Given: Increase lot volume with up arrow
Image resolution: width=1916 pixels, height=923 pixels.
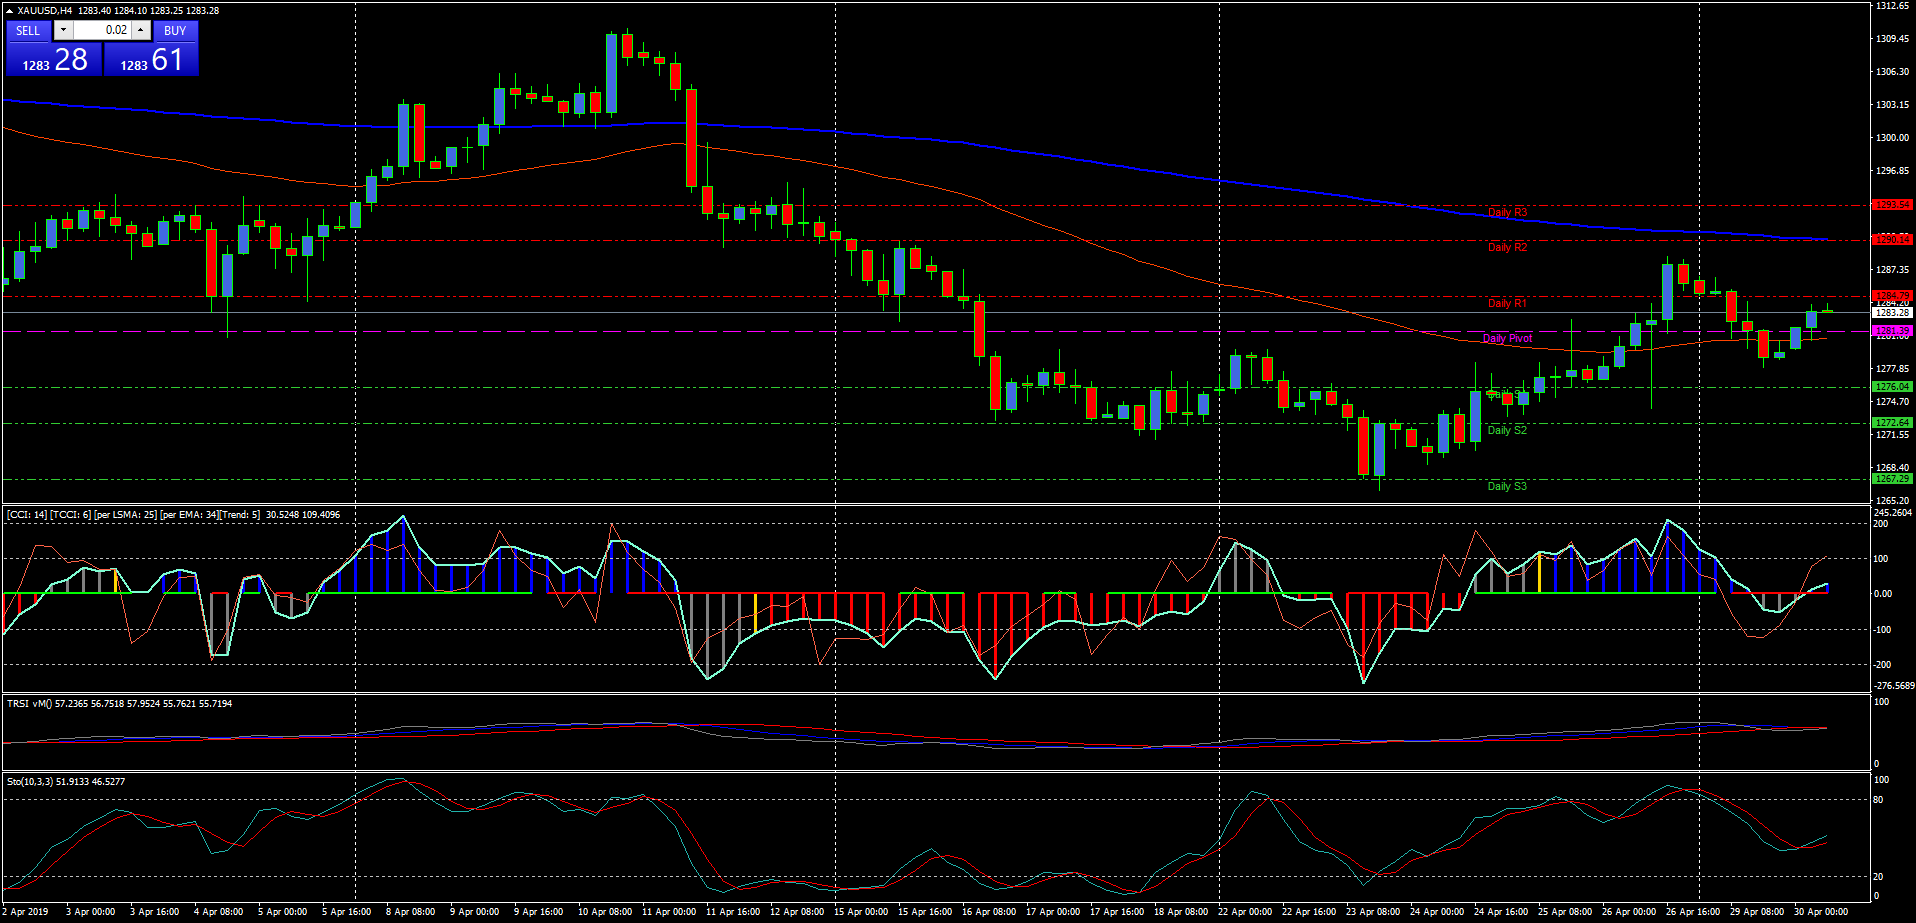Looking at the screenshot, I should 141,30.
